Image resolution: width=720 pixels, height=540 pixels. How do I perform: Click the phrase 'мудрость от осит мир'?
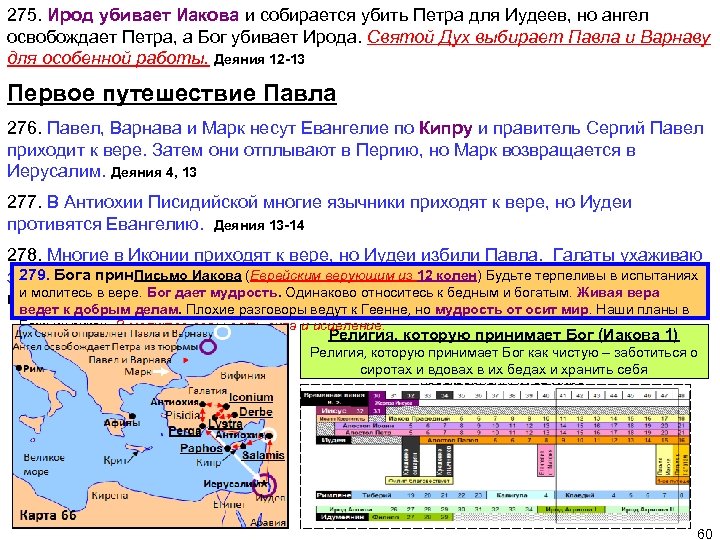coord(512,309)
